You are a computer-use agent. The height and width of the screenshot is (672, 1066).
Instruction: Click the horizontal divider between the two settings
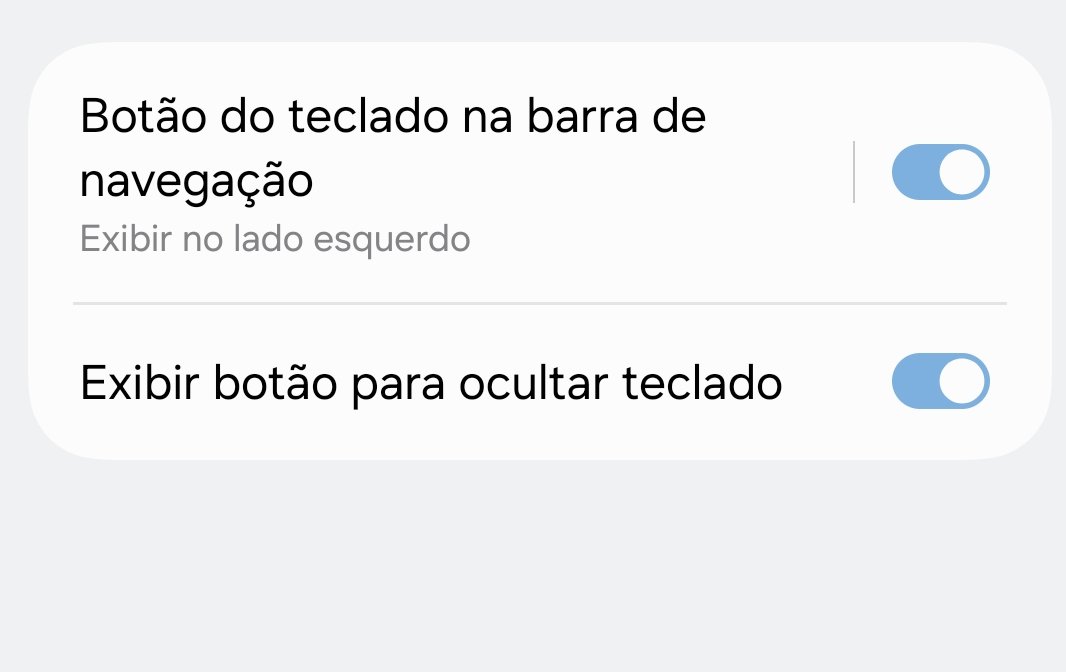pyautogui.click(x=540, y=303)
